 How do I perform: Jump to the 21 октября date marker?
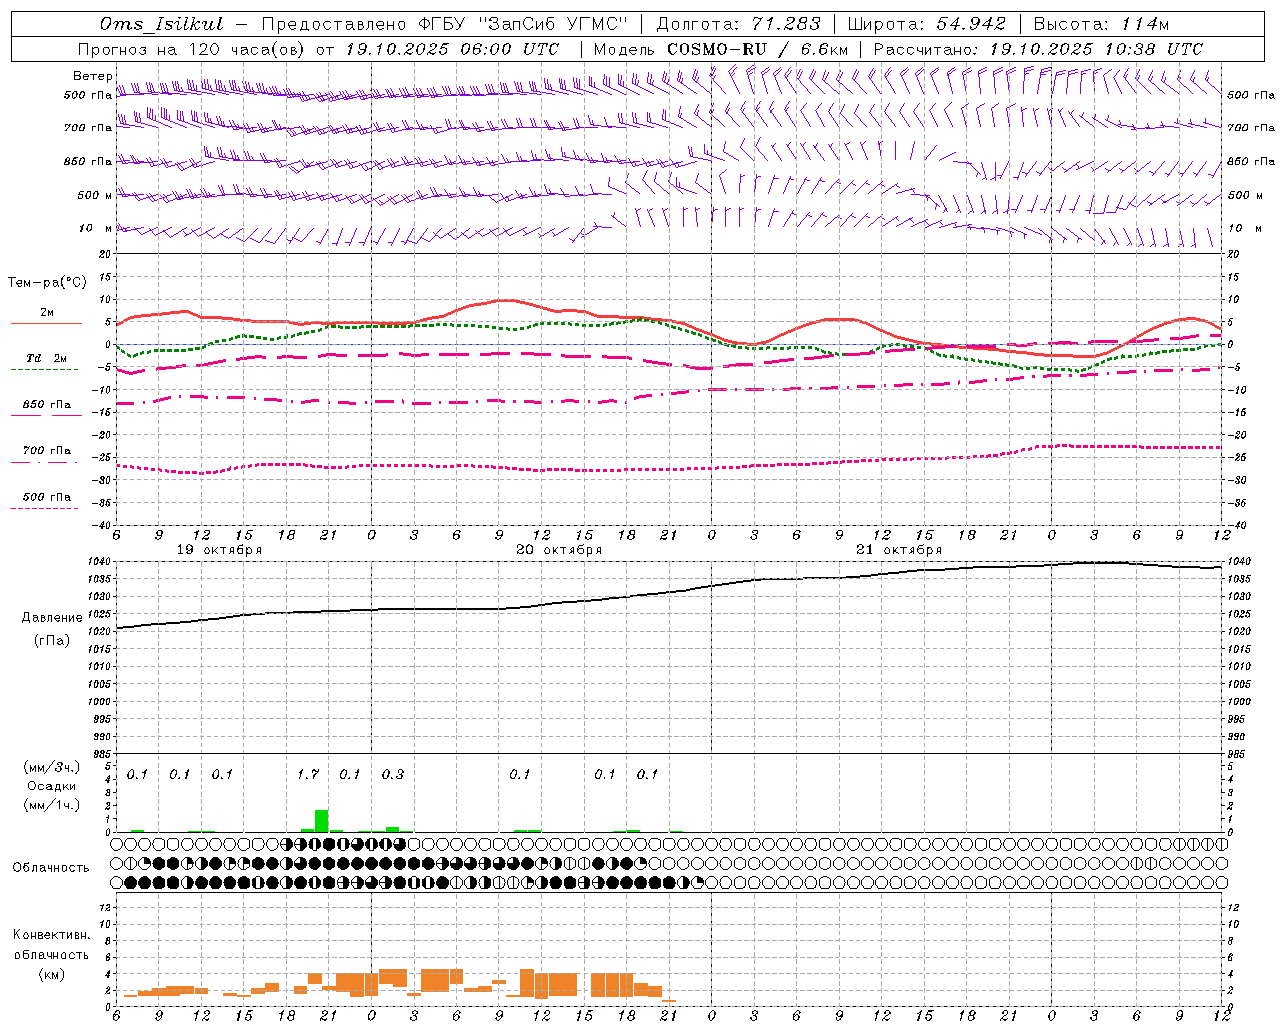coord(899,550)
